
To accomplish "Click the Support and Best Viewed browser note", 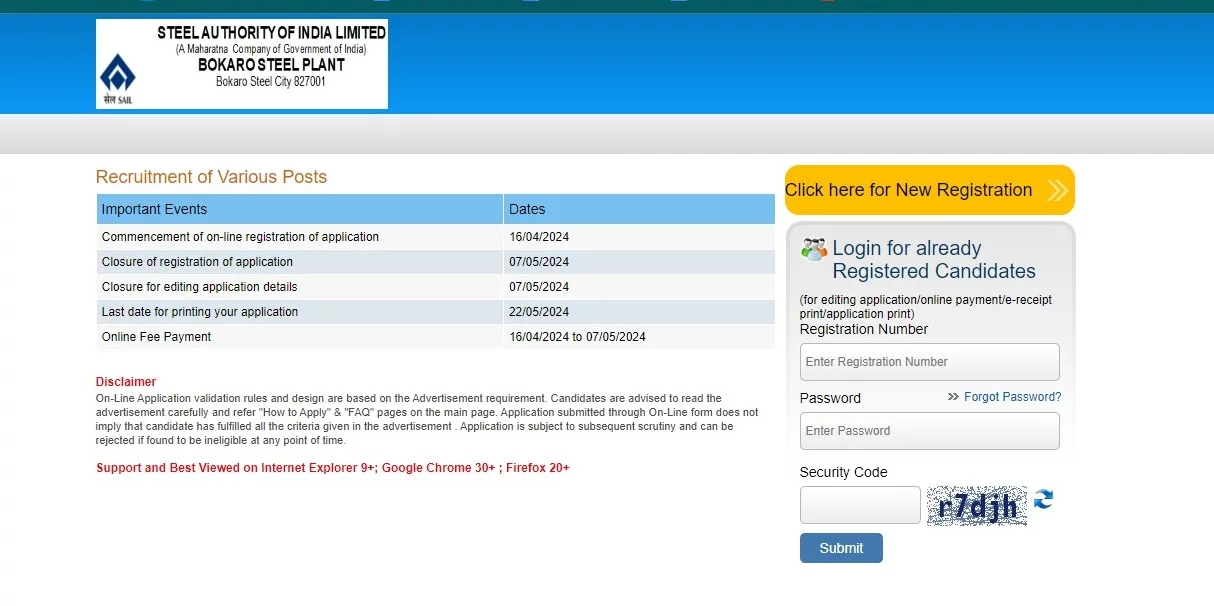I will [x=333, y=468].
